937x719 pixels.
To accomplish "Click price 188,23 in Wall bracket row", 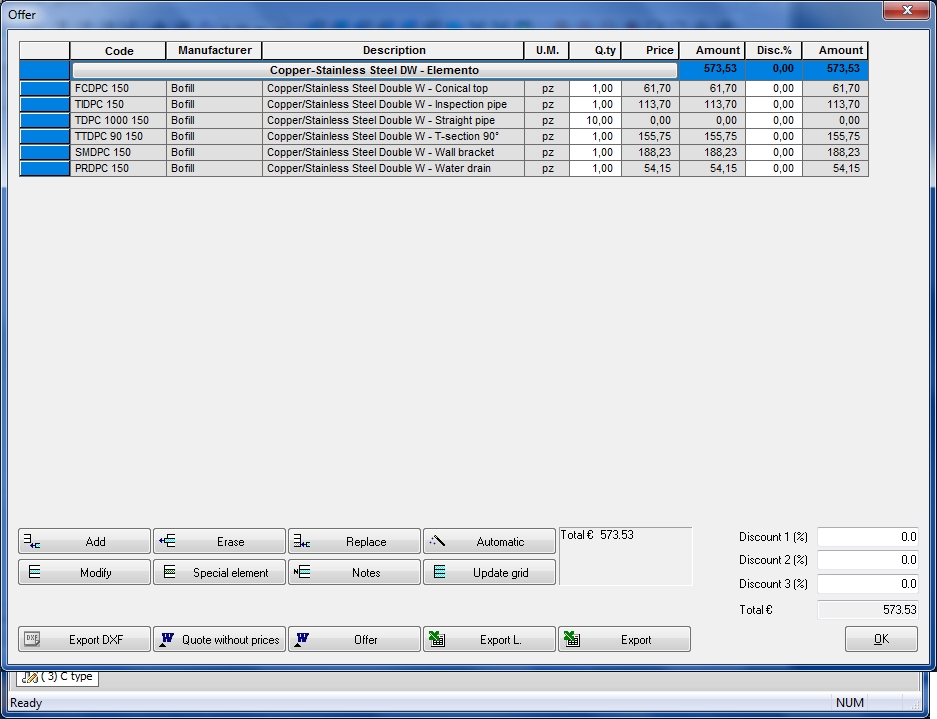I will tap(650, 152).
